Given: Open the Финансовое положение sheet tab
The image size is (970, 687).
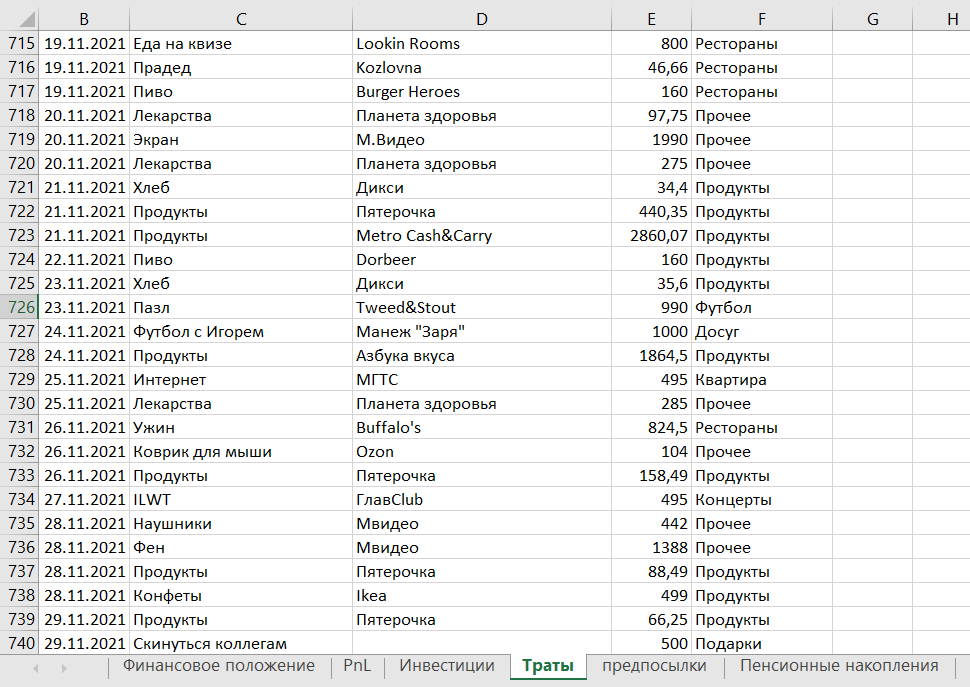Looking at the screenshot, I should 218,666.
